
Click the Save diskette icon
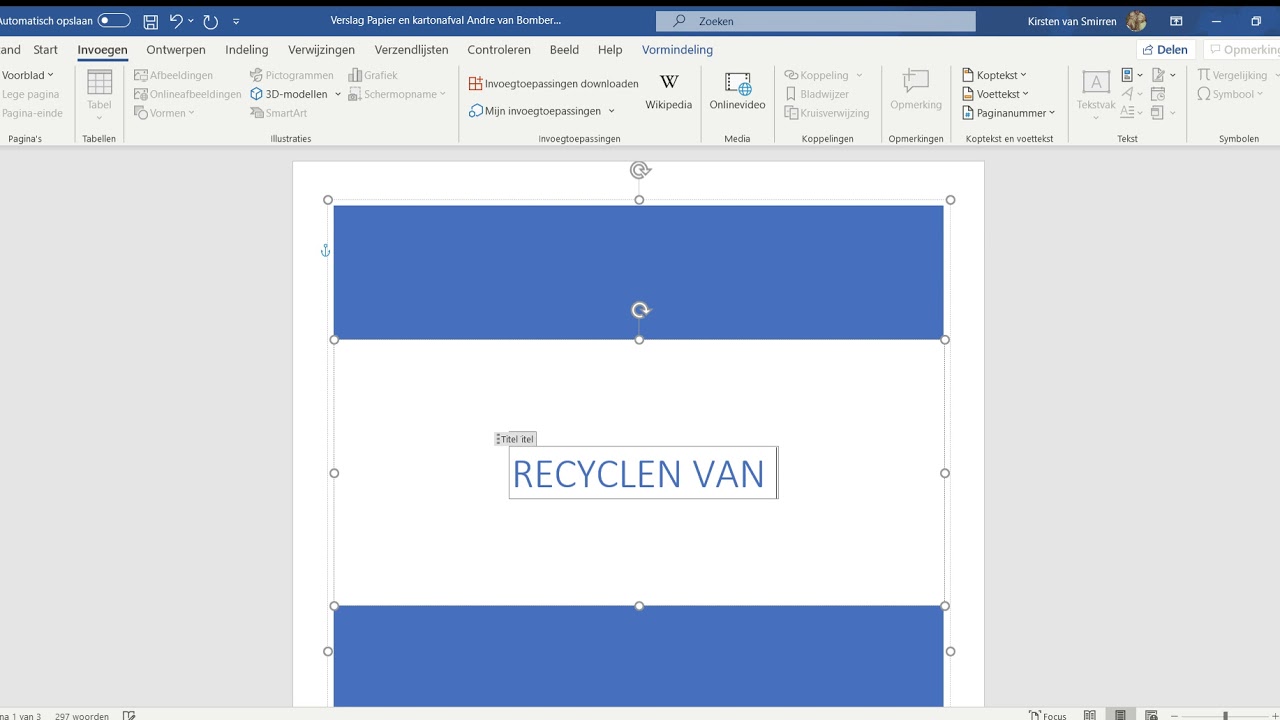[151, 21]
